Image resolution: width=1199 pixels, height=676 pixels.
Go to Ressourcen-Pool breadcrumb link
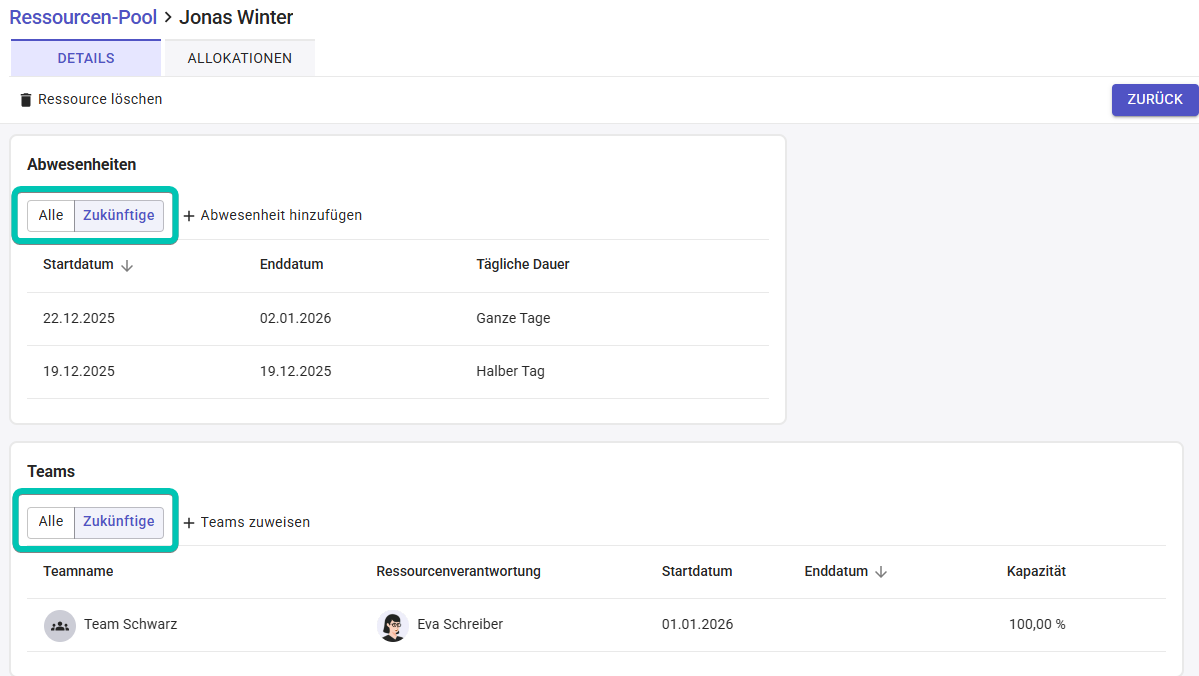point(83,17)
